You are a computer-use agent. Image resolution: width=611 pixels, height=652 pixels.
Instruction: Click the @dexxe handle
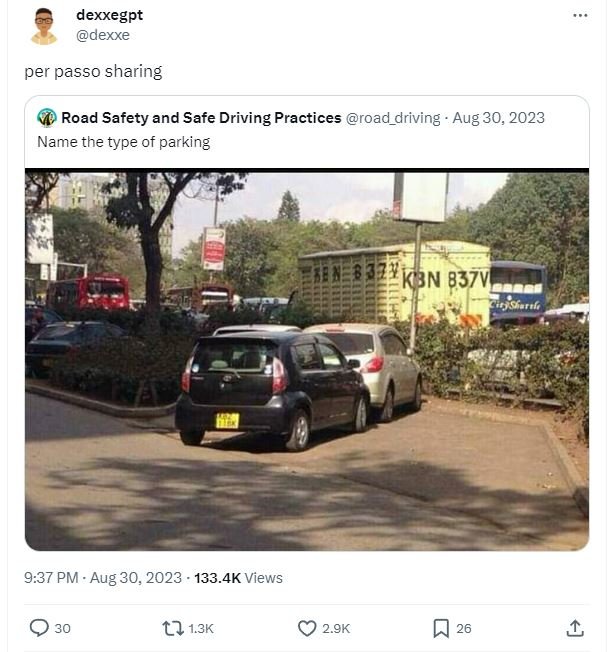(103, 35)
